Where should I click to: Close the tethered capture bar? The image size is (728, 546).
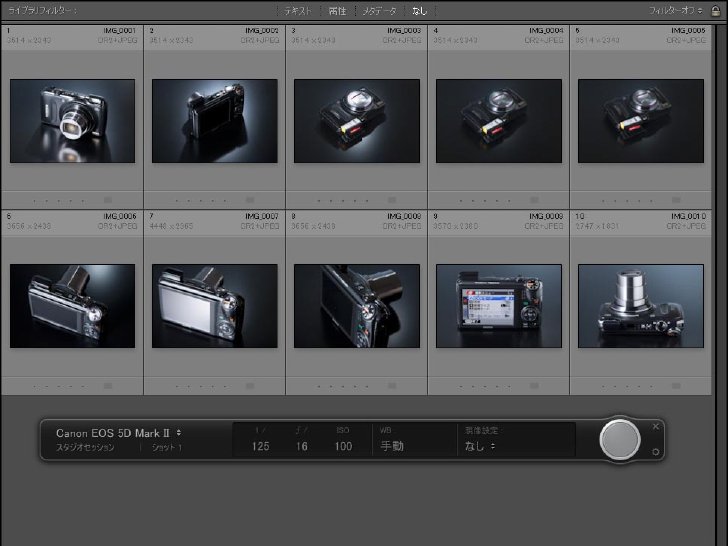coord(656,426)
